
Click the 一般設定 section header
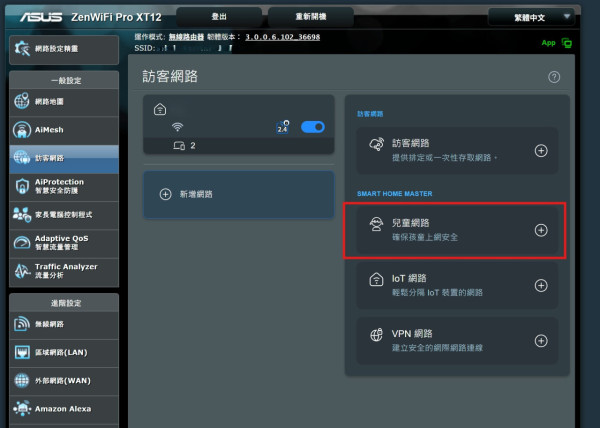point(66,81)
